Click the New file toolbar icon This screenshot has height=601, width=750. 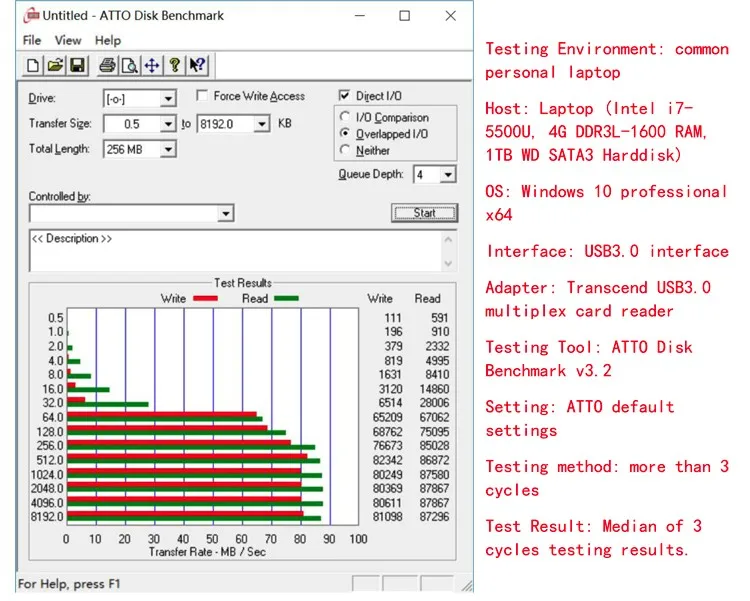[33, 65]
